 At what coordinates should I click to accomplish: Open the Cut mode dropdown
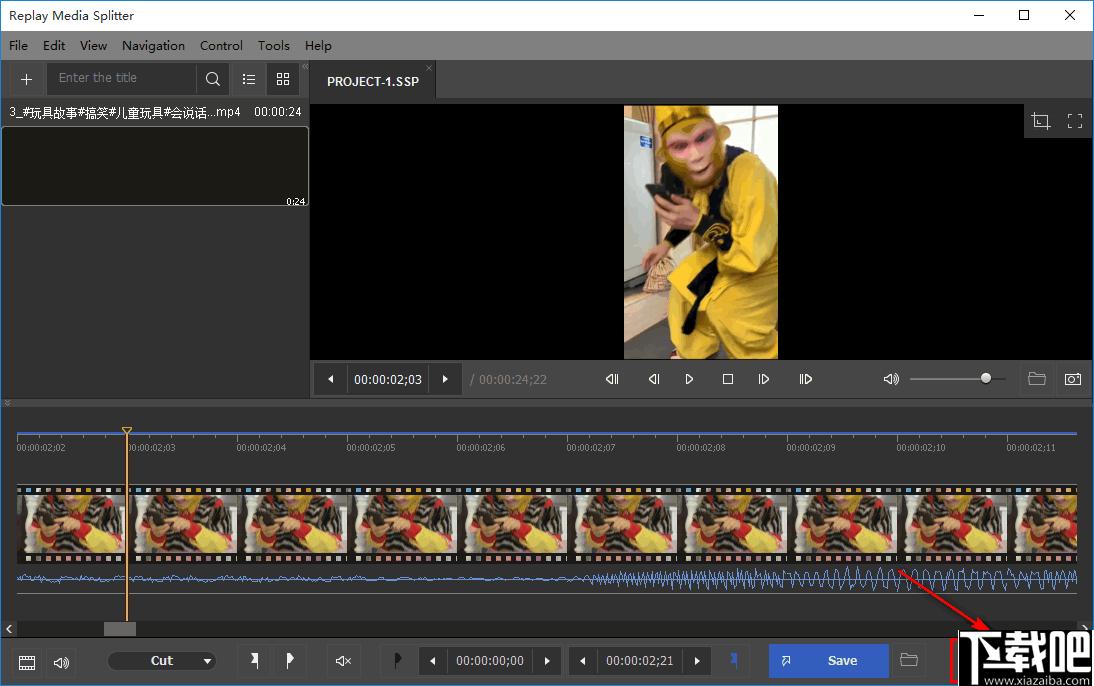pyautogui.click(x=162, y=661)
